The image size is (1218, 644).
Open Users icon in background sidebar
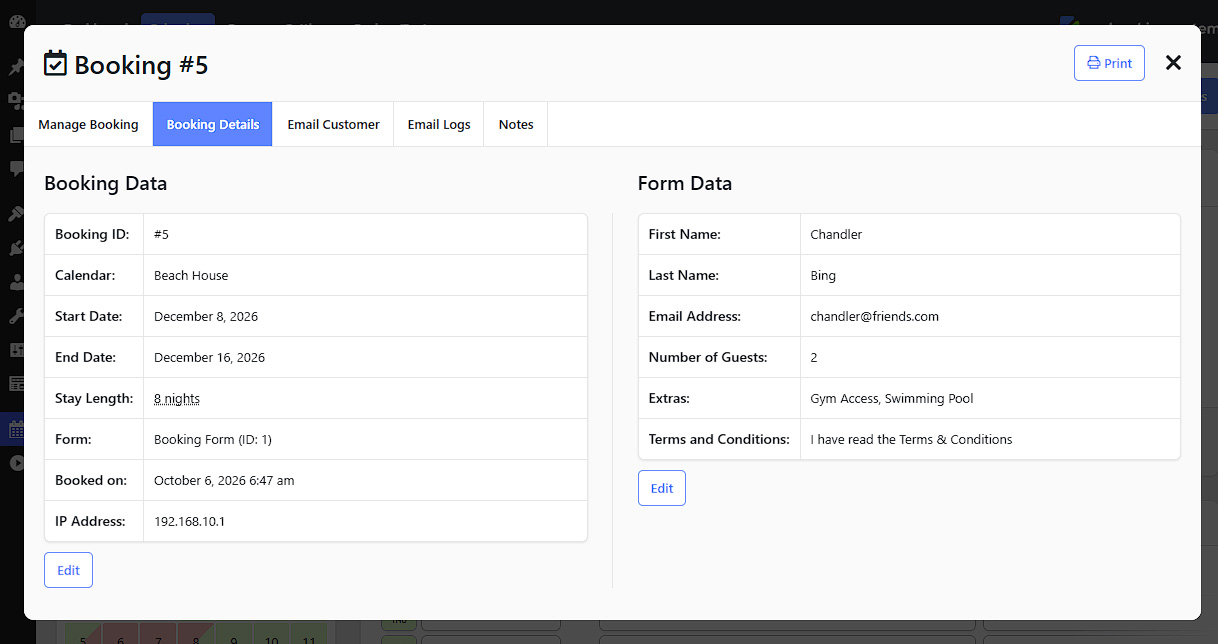(x=17, y=282)
